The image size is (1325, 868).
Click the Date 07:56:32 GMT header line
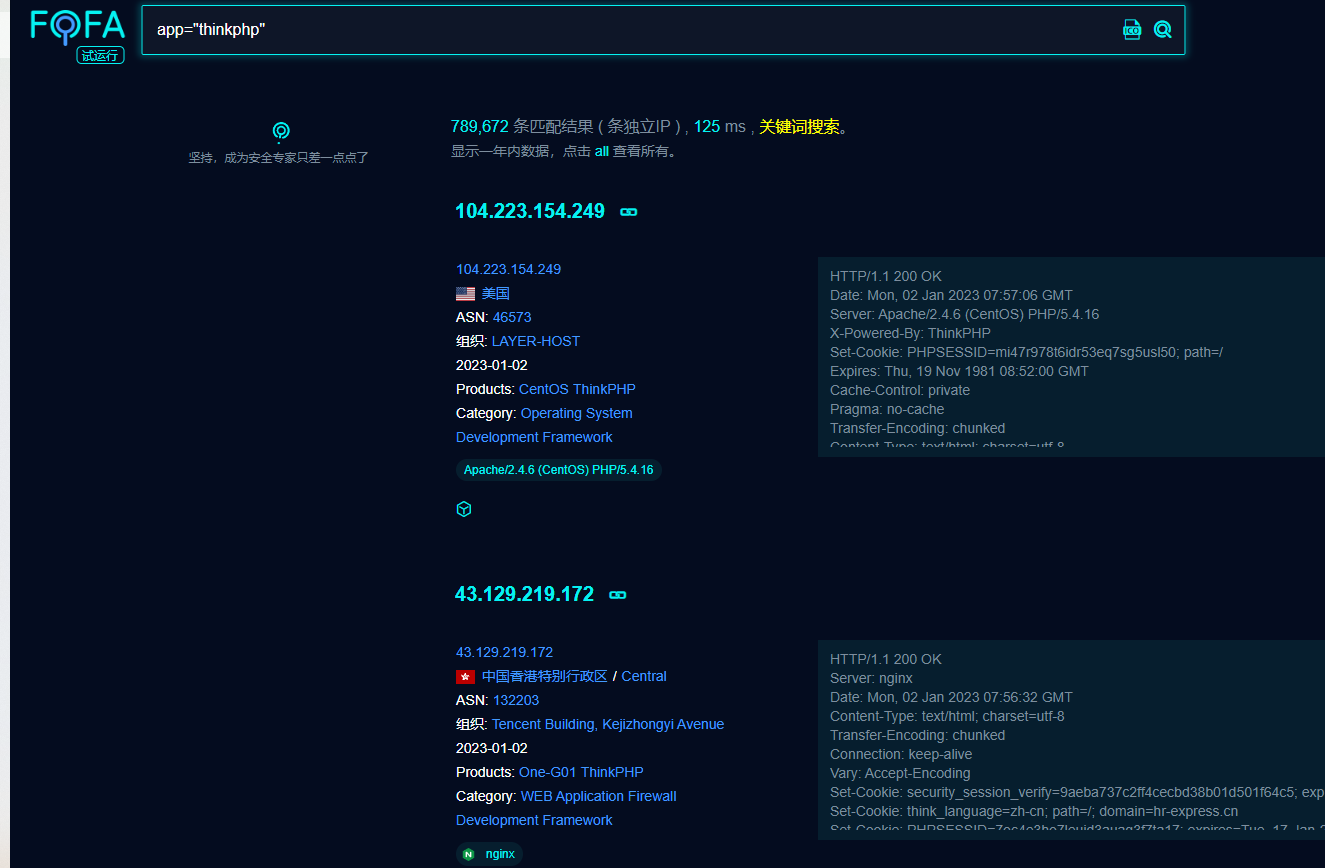click(951, 697)
